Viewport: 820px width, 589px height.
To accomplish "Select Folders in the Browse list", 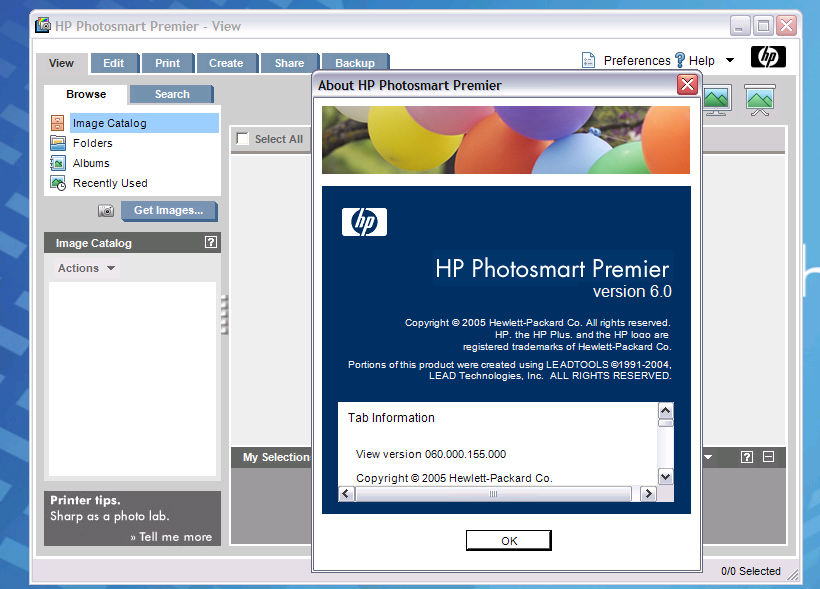I will (x=93, y=143).
